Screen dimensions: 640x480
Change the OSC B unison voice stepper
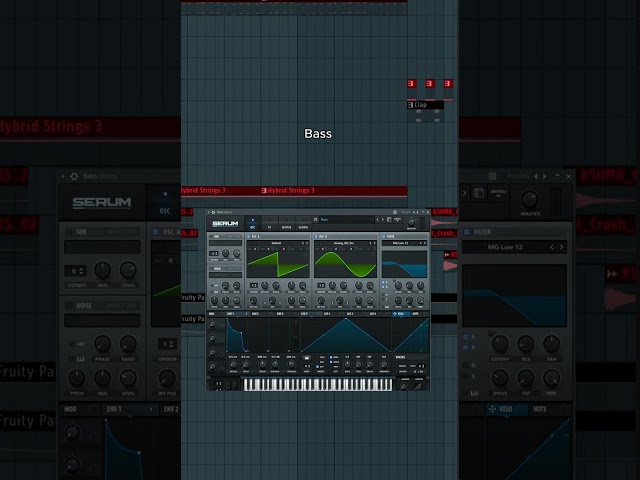tap(321, 285)
